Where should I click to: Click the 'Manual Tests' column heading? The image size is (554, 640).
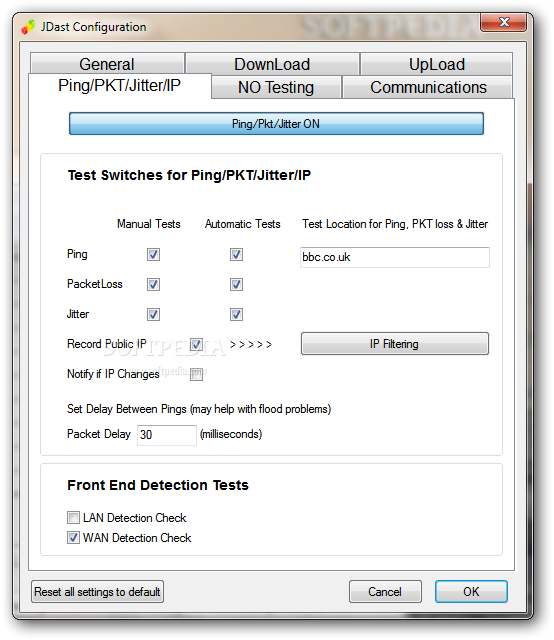pyautogui.click(x=149, y=224)
